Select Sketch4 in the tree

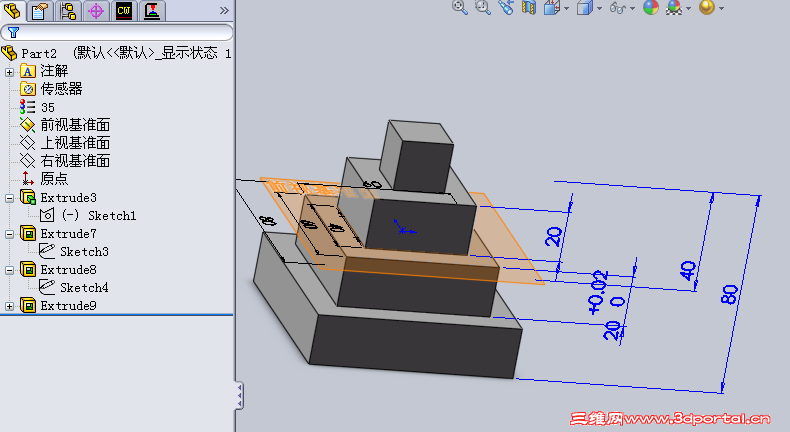tap(84, 288)
